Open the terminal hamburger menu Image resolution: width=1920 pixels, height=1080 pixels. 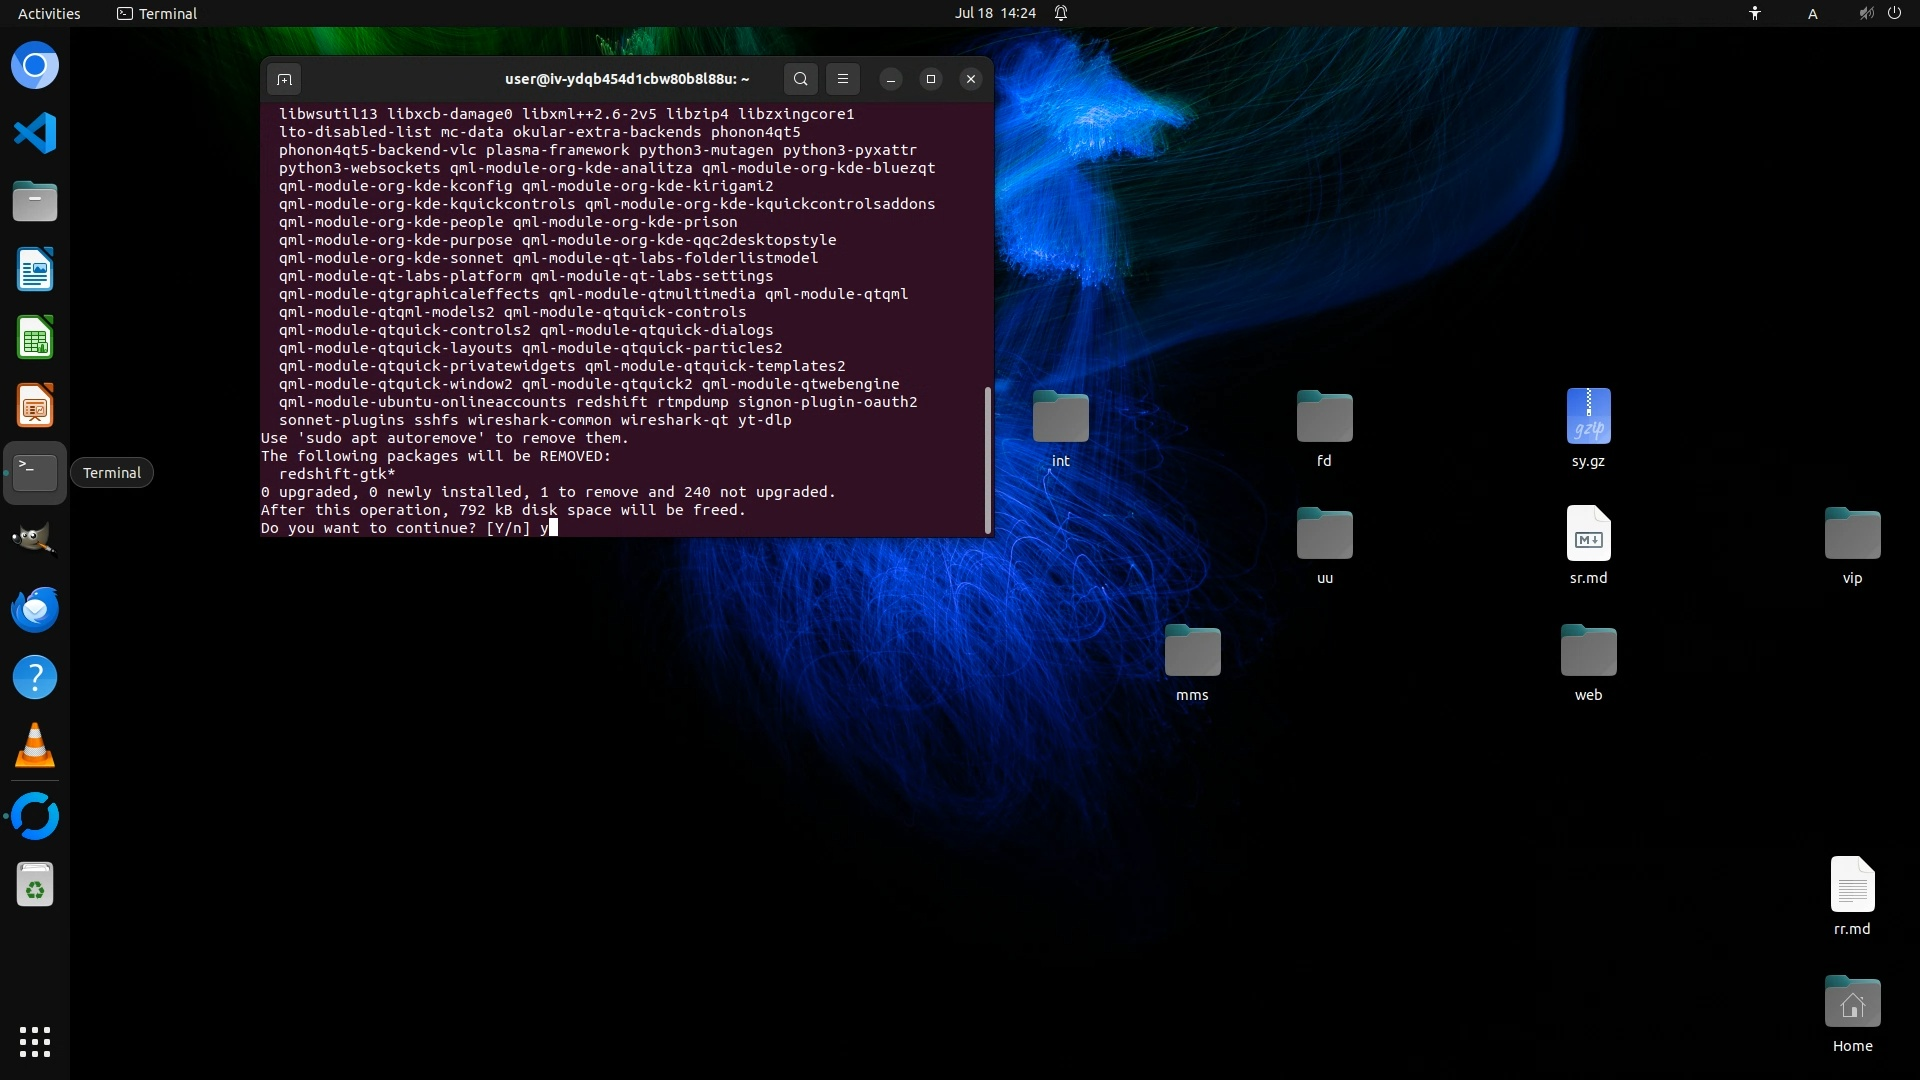click(842, 79)
